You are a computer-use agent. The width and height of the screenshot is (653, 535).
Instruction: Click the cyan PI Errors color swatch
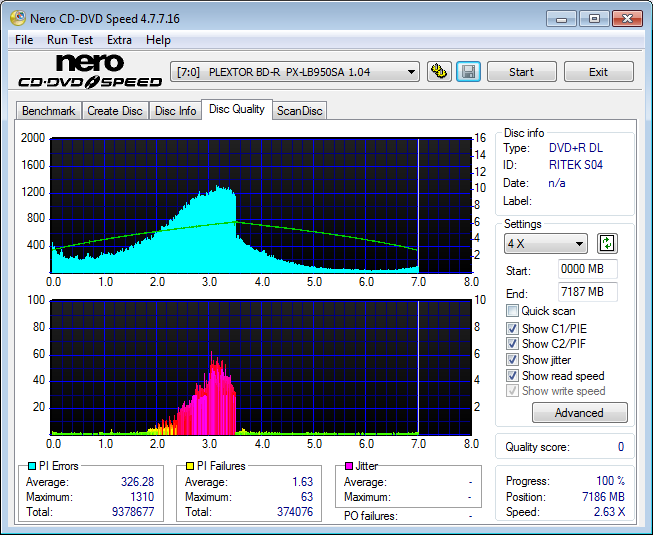pos(32,466)
